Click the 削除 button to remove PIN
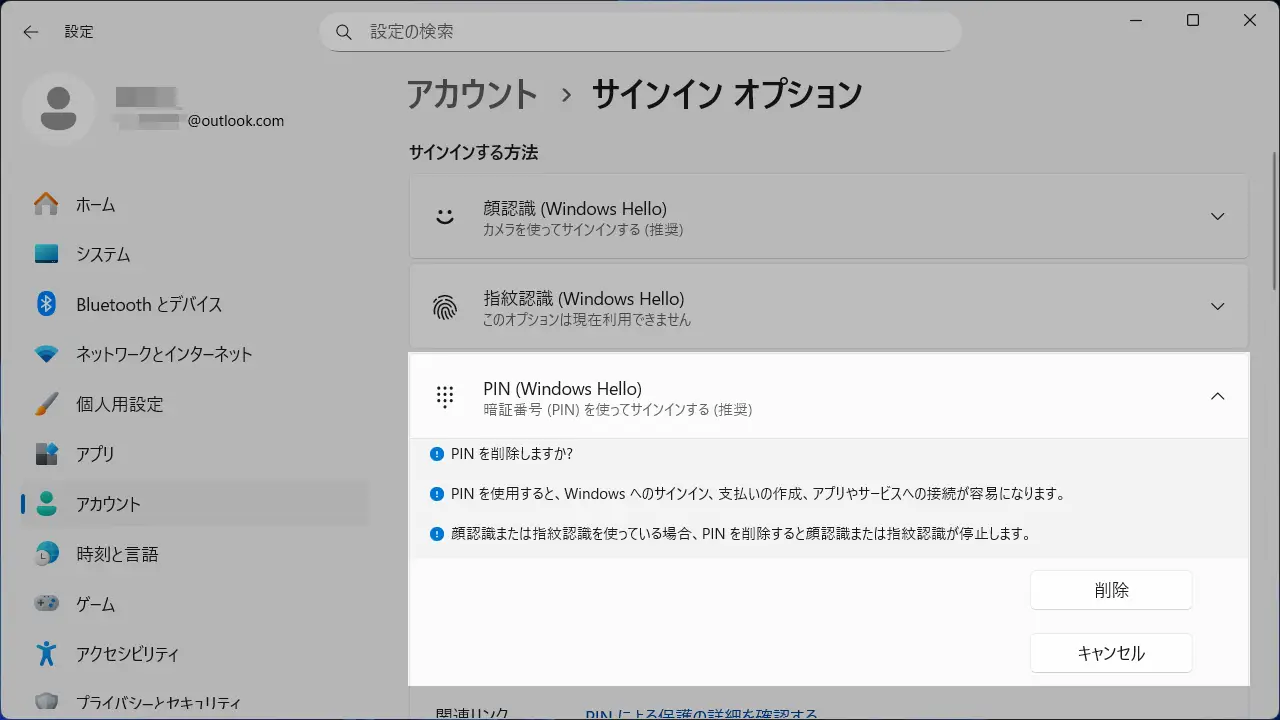 coord(1111,590)
